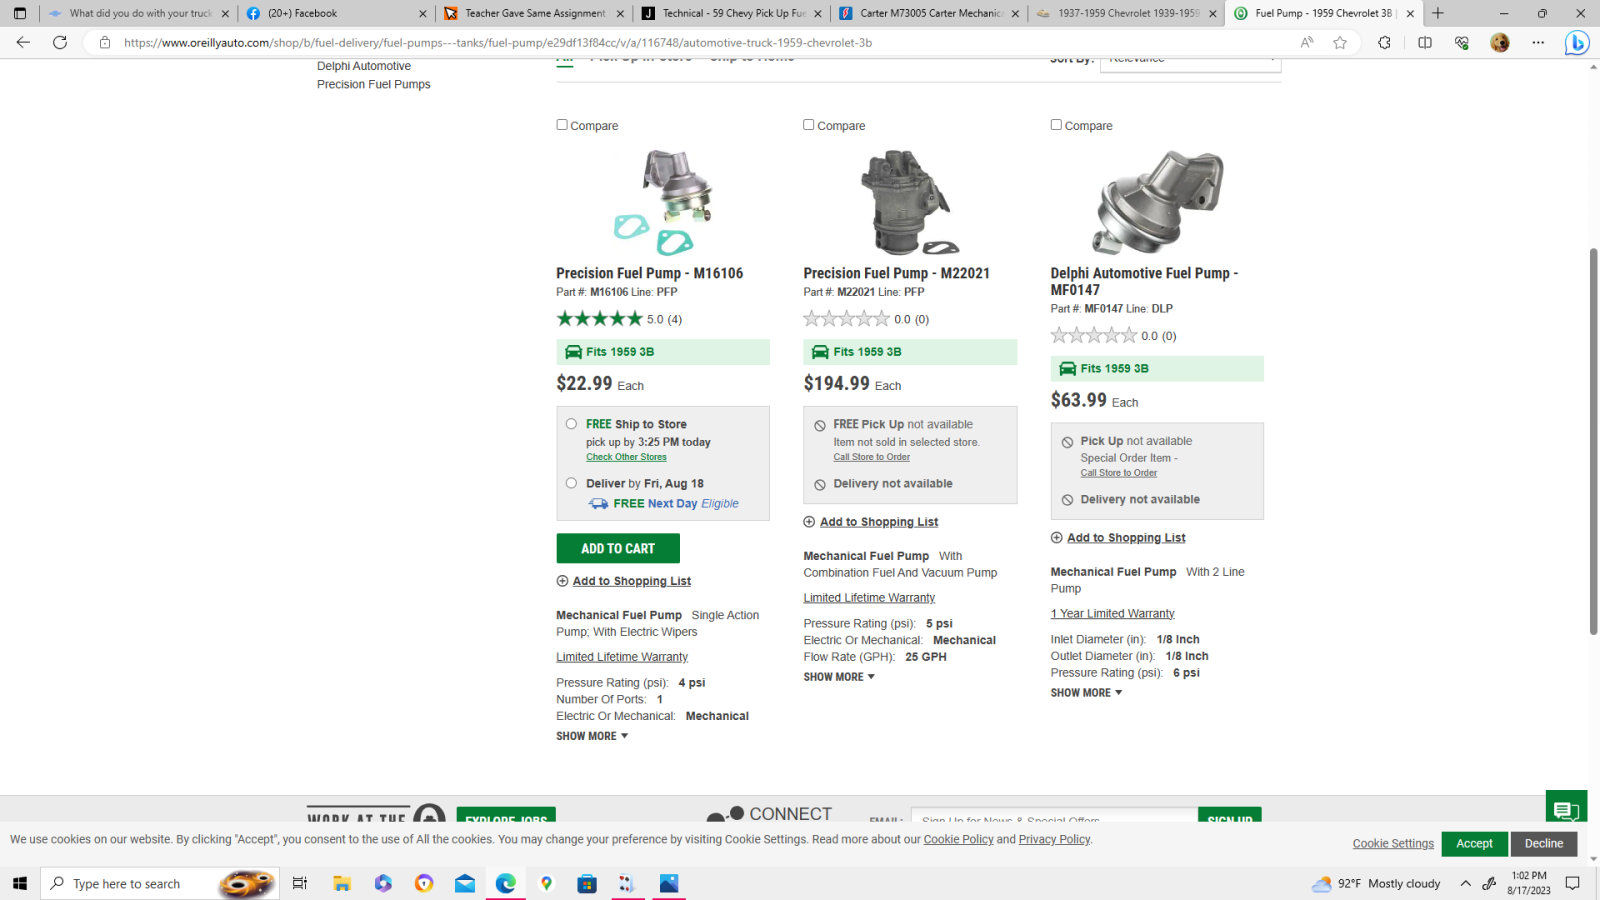Screen dimensions: 1600x900
Task: Open File Explorer from taskbar
Action: click(x=342, y=883)
